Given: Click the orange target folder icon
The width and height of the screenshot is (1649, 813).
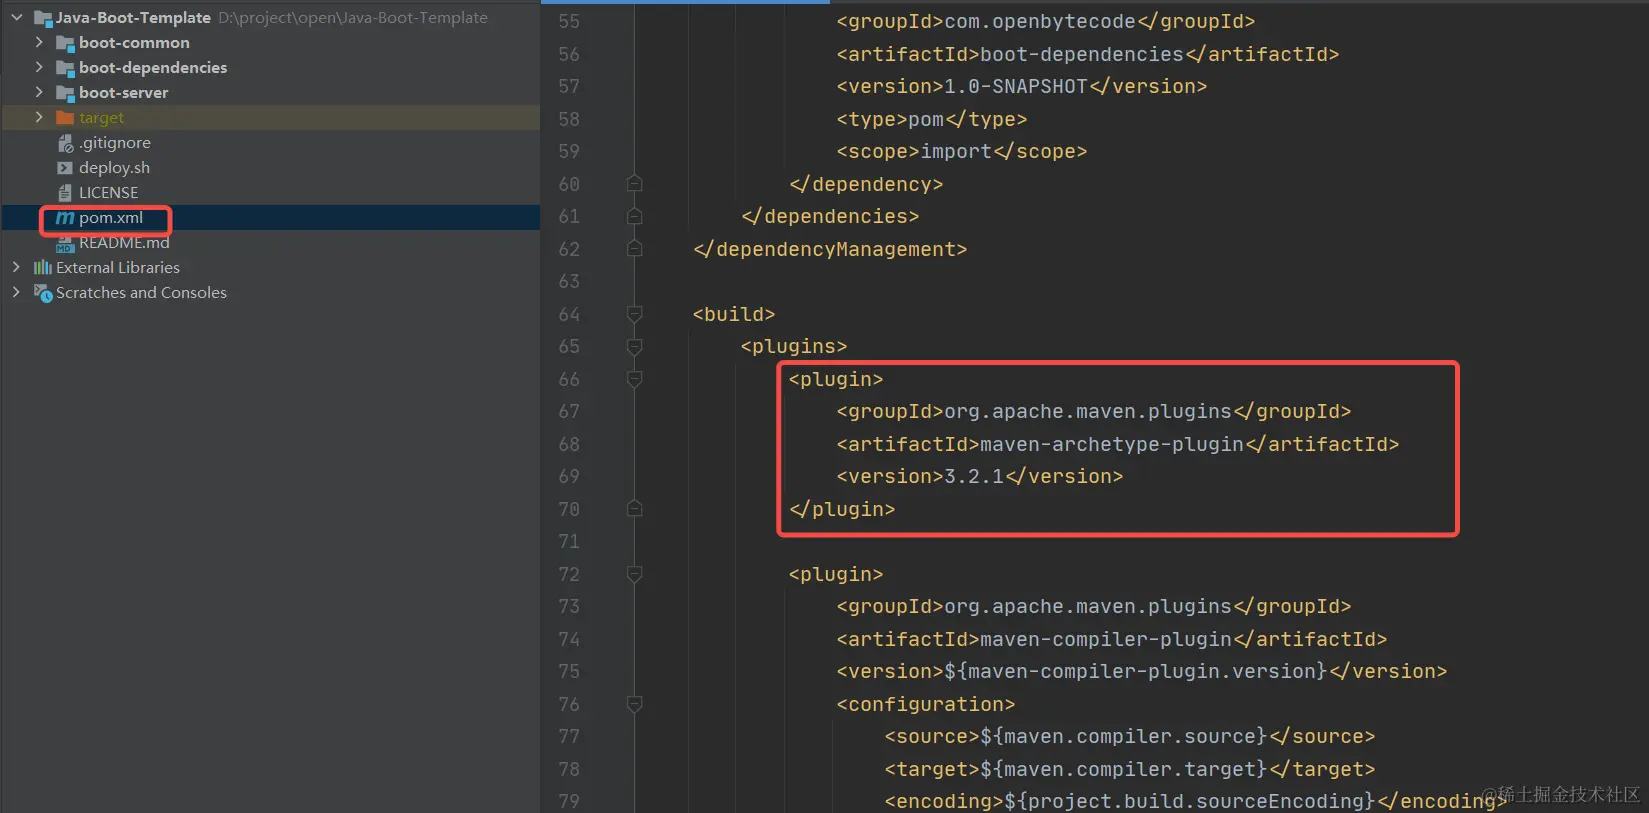Looking at the screenshot, I should (x=65, y=118).
